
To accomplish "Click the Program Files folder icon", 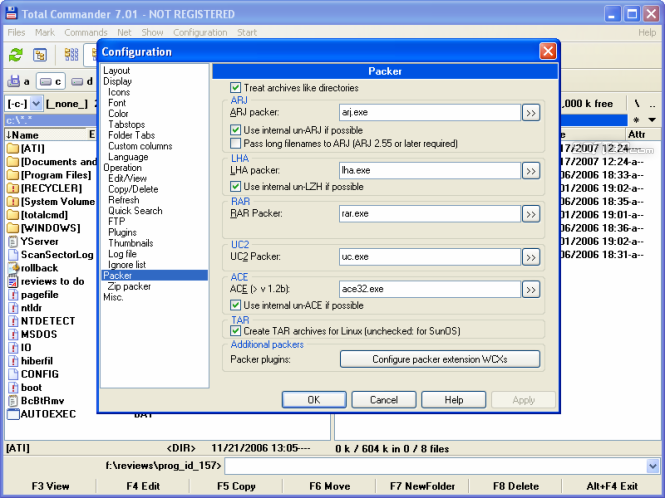I will [13, 175].
